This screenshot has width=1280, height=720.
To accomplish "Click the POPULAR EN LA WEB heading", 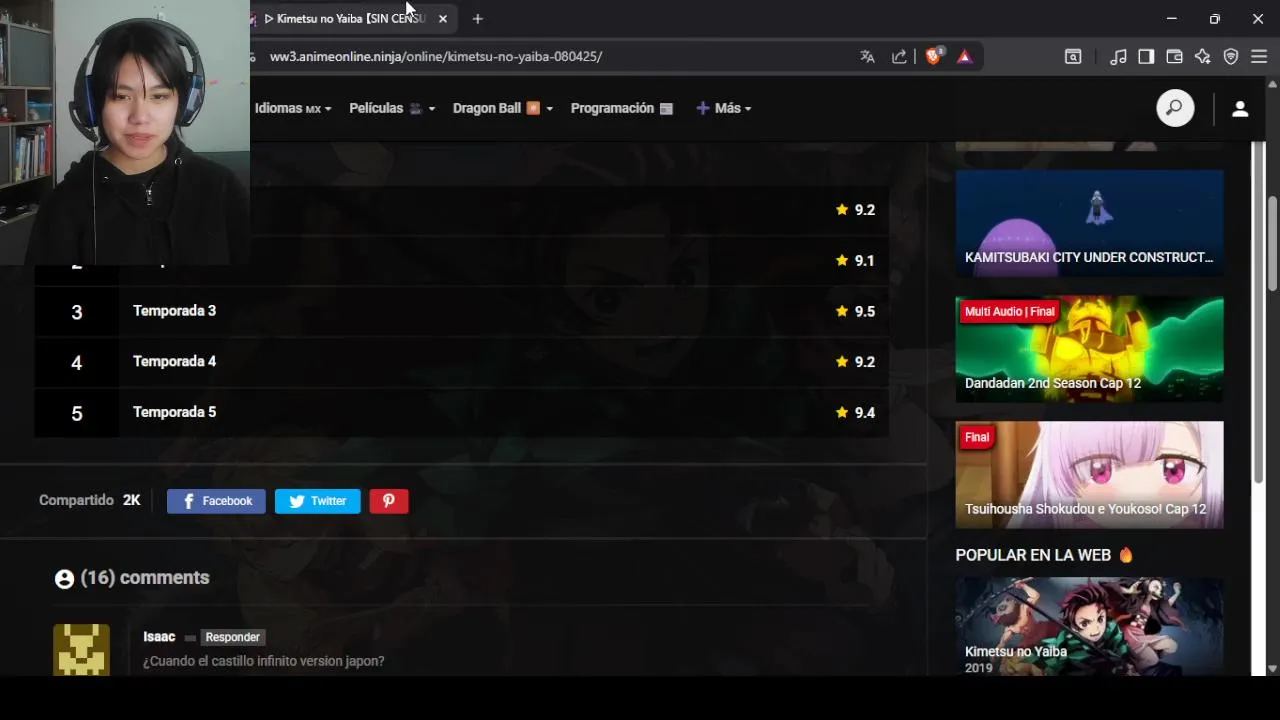I will tap(1044, 555).
